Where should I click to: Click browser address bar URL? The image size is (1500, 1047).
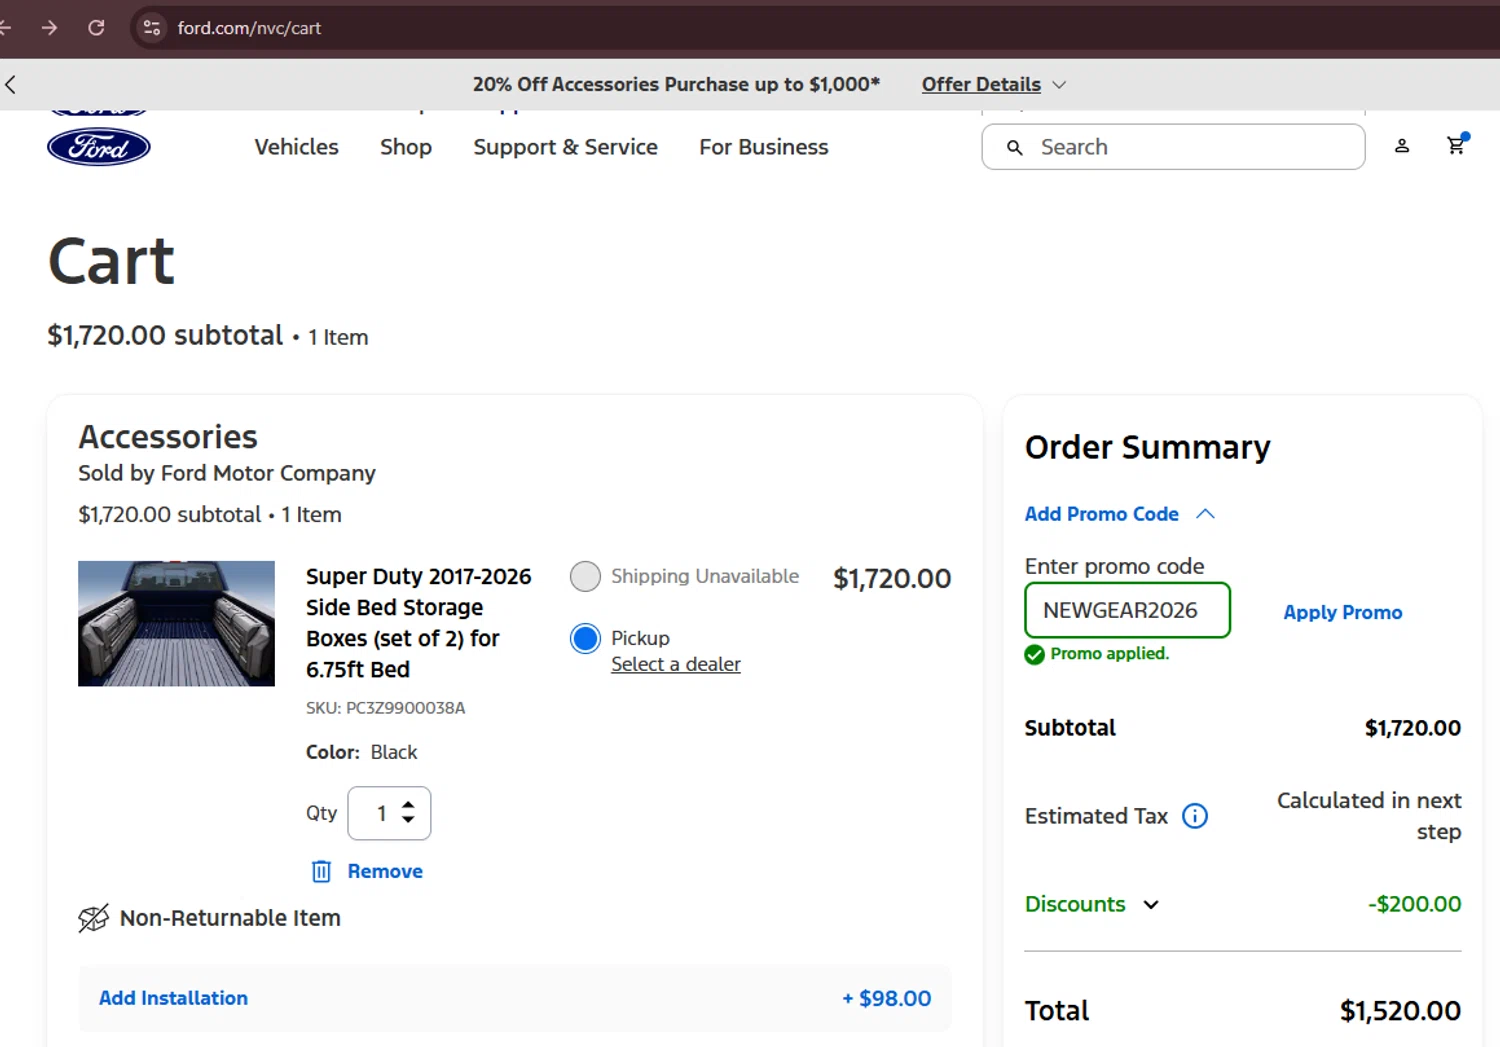[x=249, y=28]
